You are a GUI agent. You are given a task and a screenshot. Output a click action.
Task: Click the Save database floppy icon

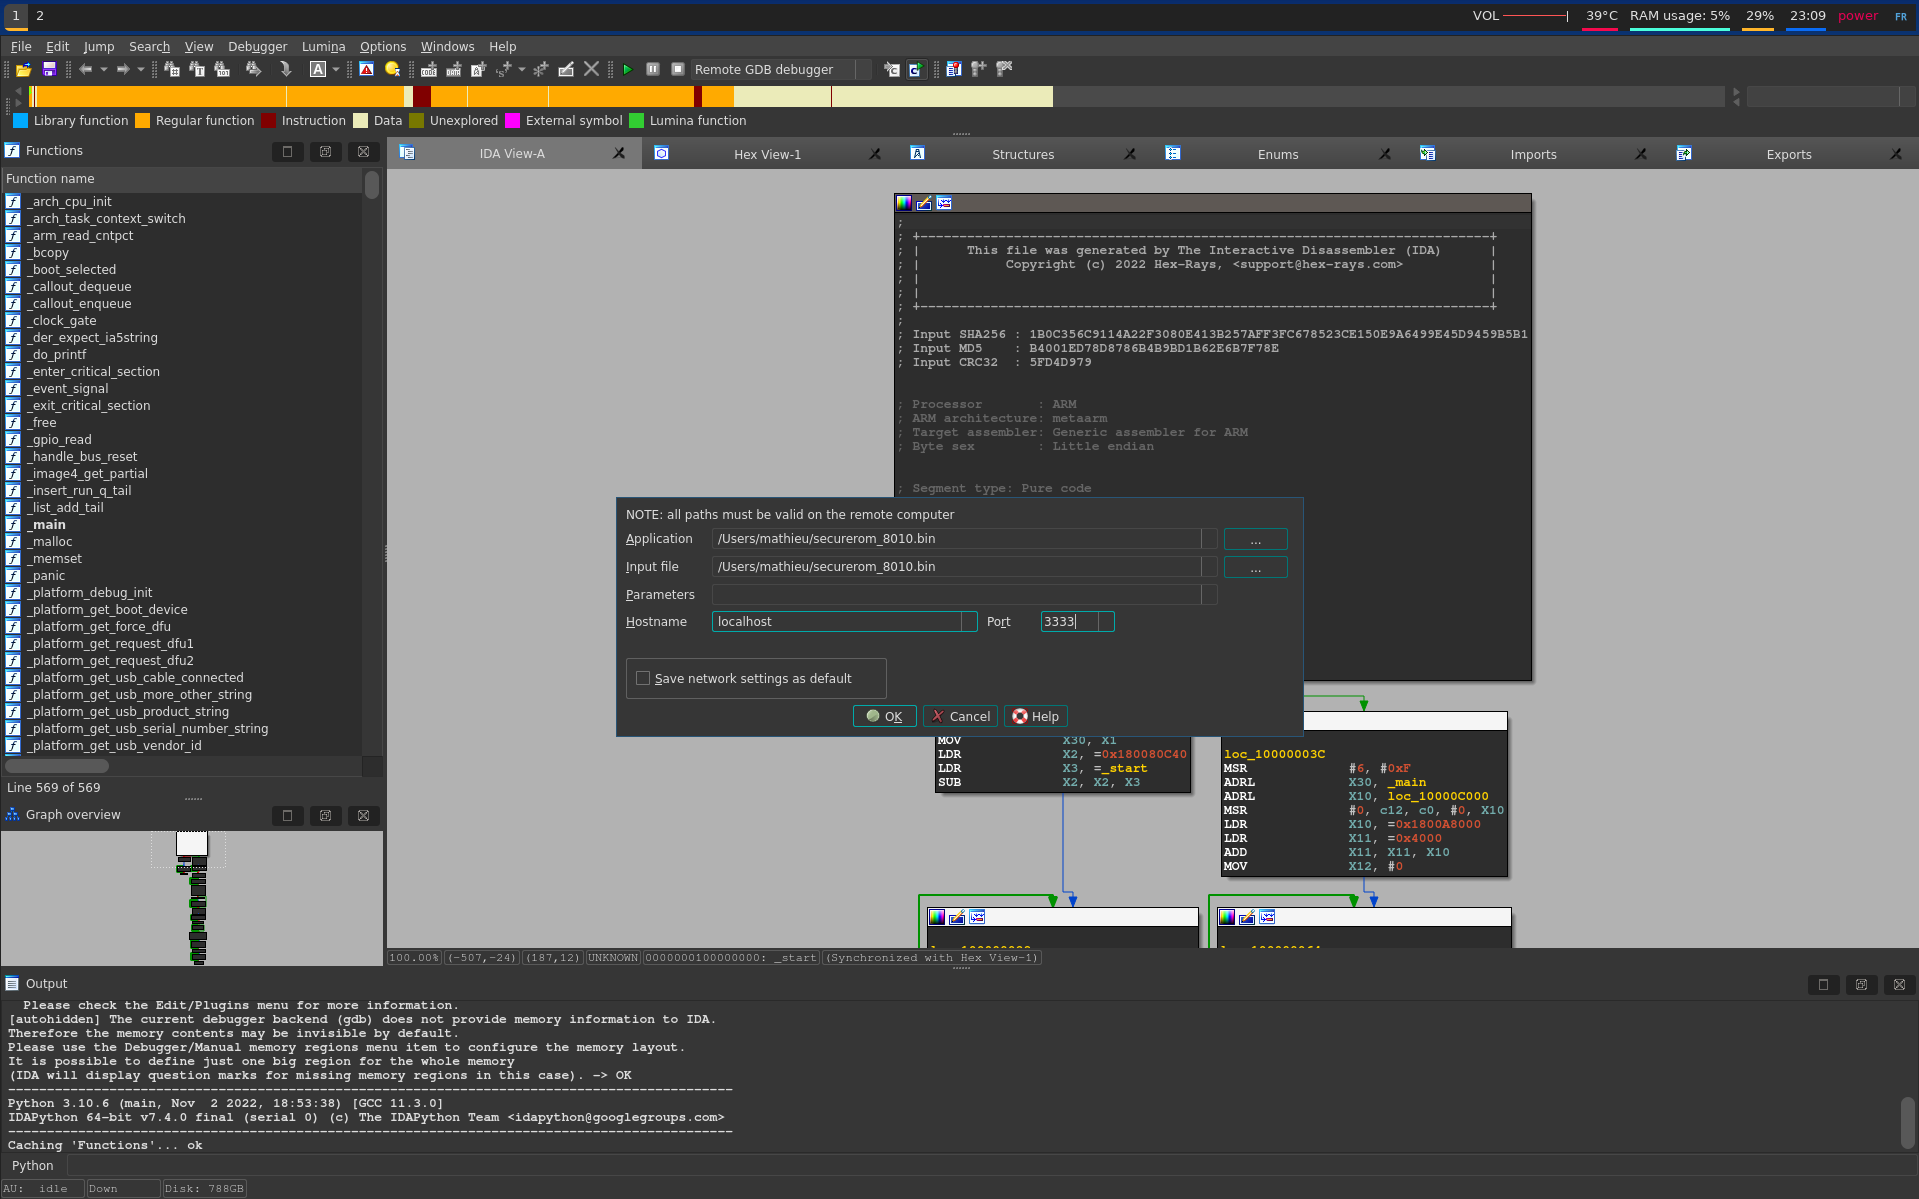[49, 69]
